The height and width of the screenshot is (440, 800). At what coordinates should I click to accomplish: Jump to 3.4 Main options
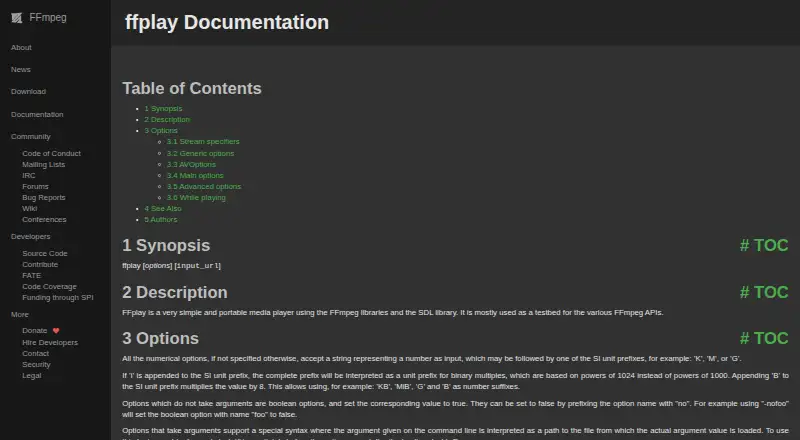tap(195, 176)
